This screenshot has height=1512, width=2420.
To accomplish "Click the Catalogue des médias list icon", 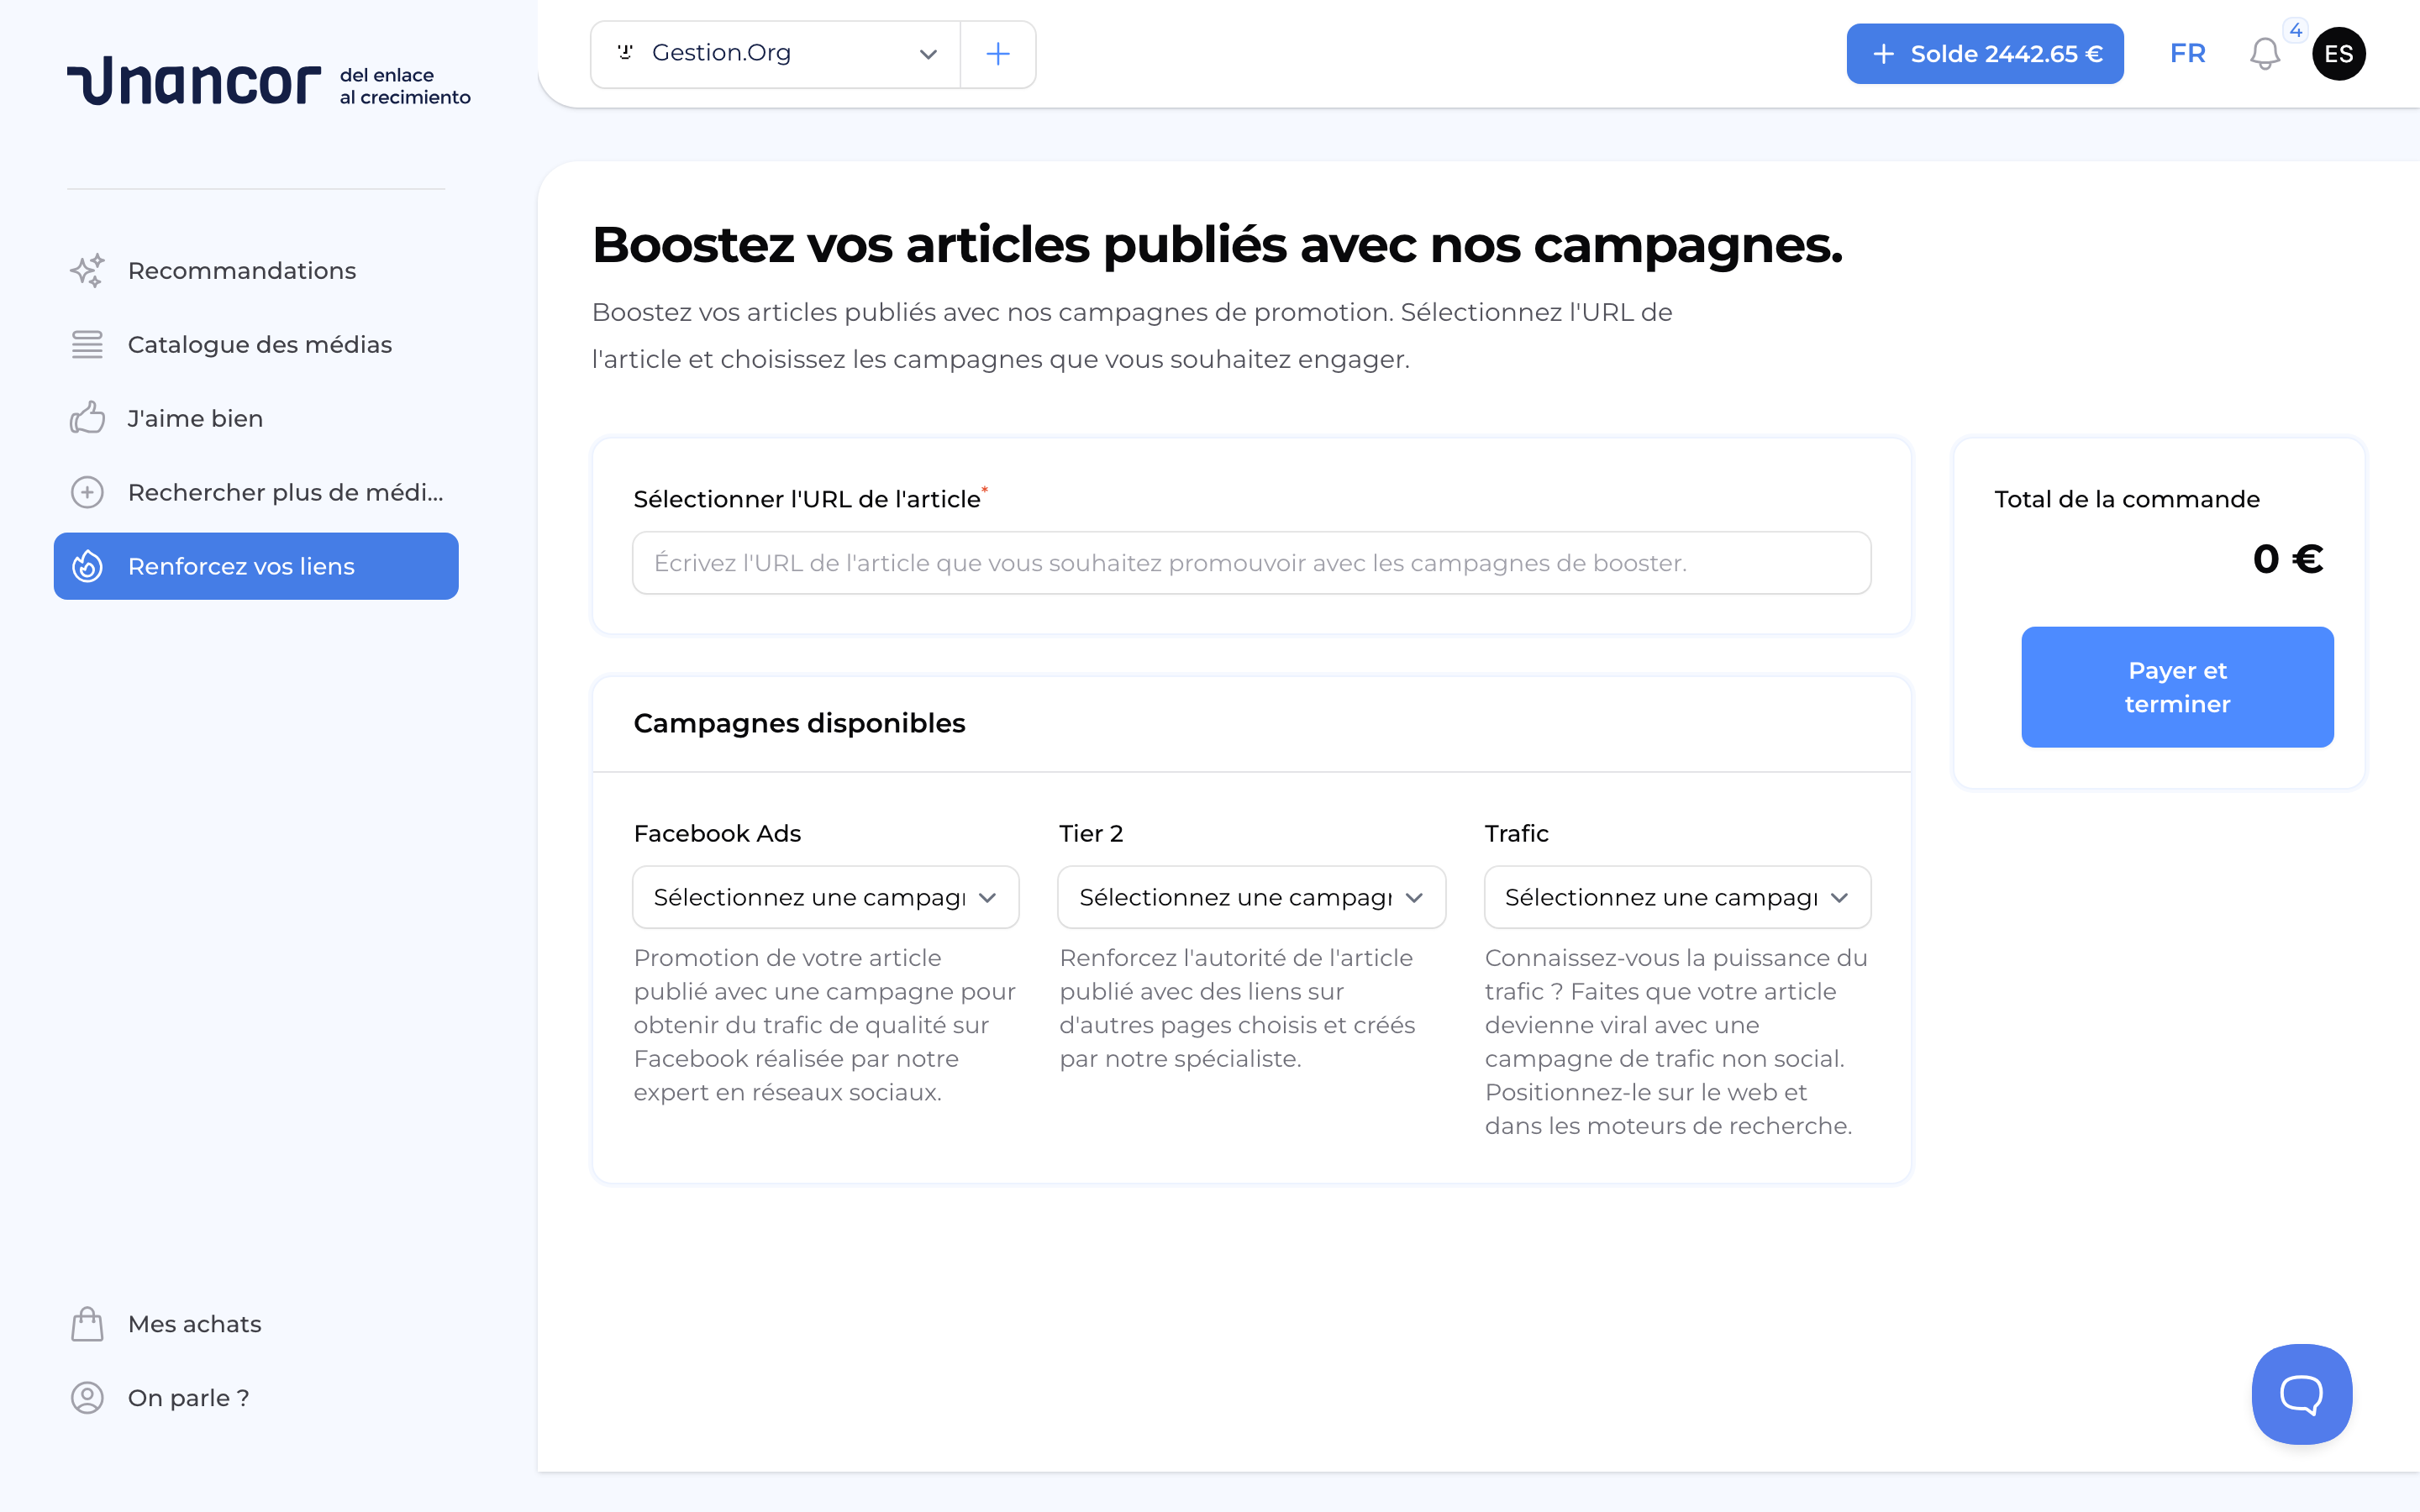I will [x=87, y=344].
